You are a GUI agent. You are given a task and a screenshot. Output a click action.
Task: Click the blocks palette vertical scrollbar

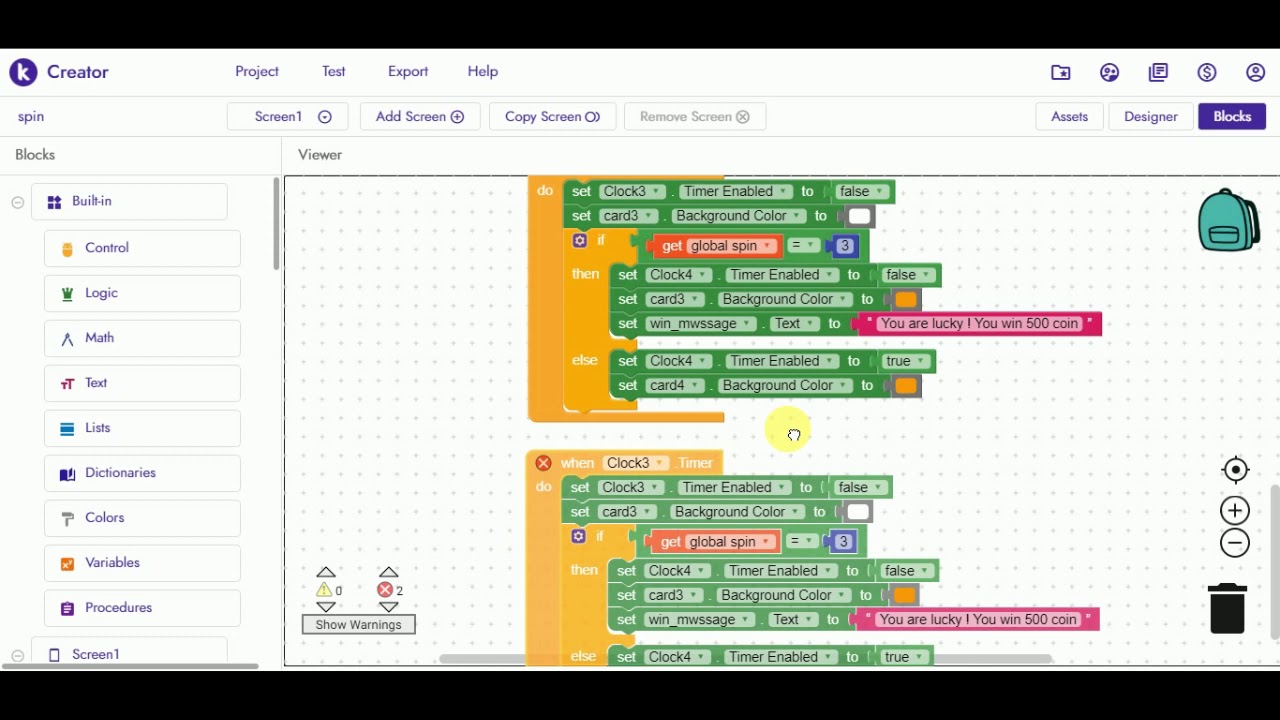[276, 224]
